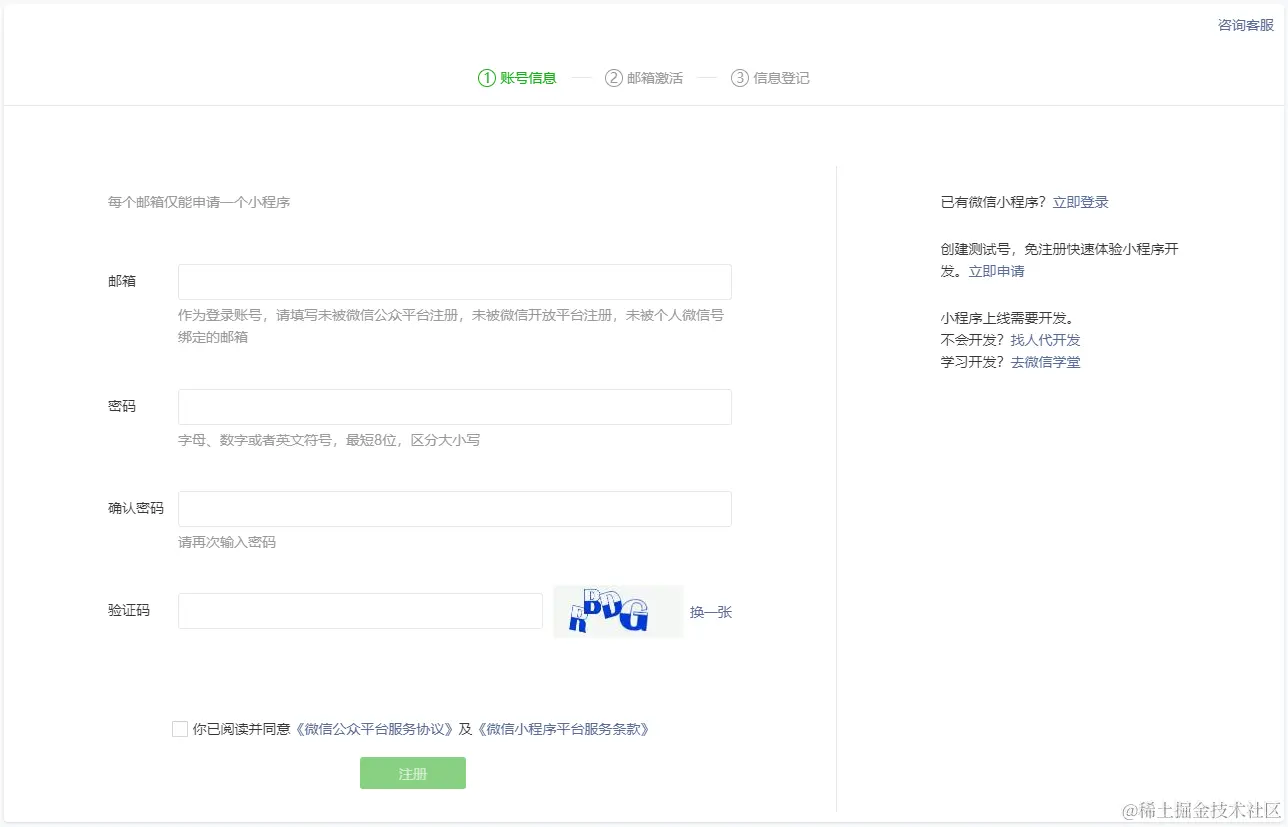Open 《微信小程序平台服务条款》 link
This screenshot has height=827, width=1288.
click(563, 729)
